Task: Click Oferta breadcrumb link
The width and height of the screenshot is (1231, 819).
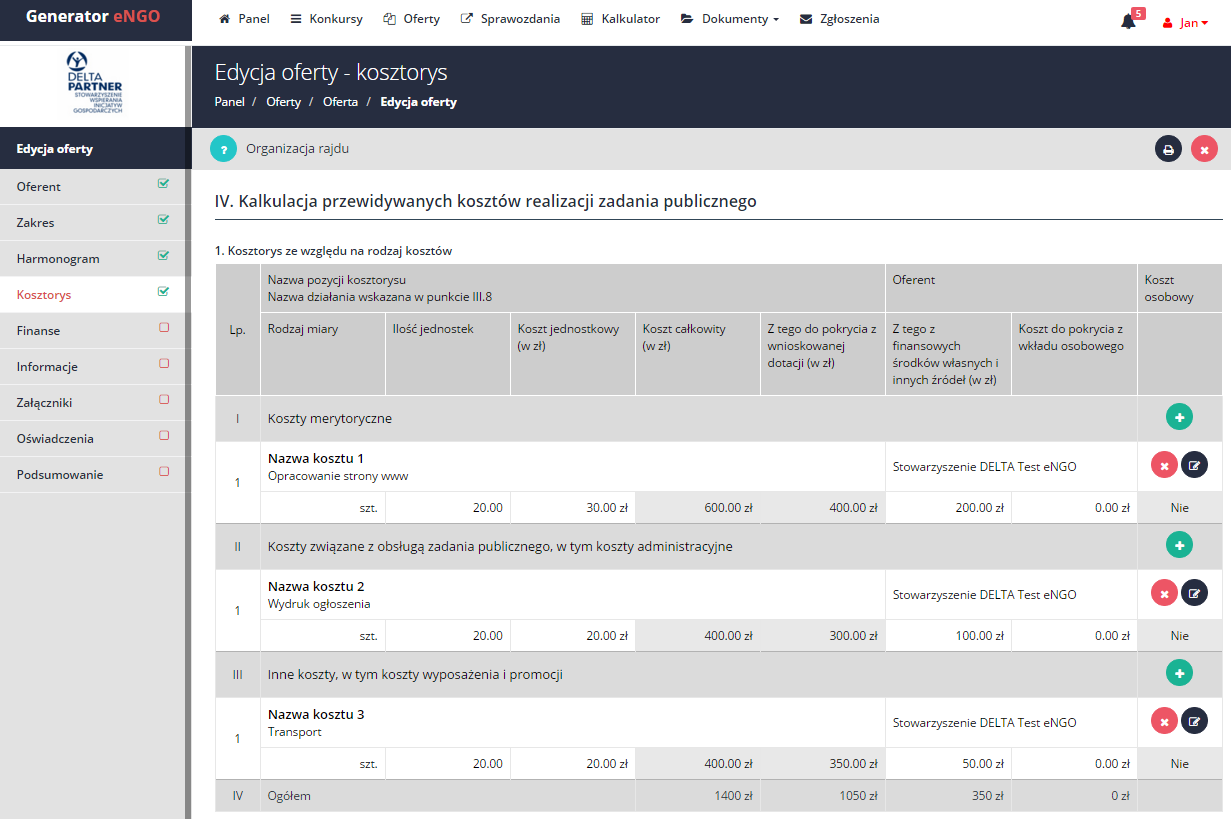Action: 340,102
